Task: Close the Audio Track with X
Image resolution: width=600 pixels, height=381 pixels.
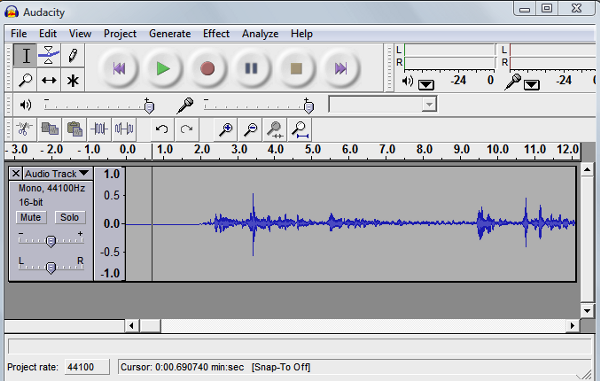Action: 16,174
